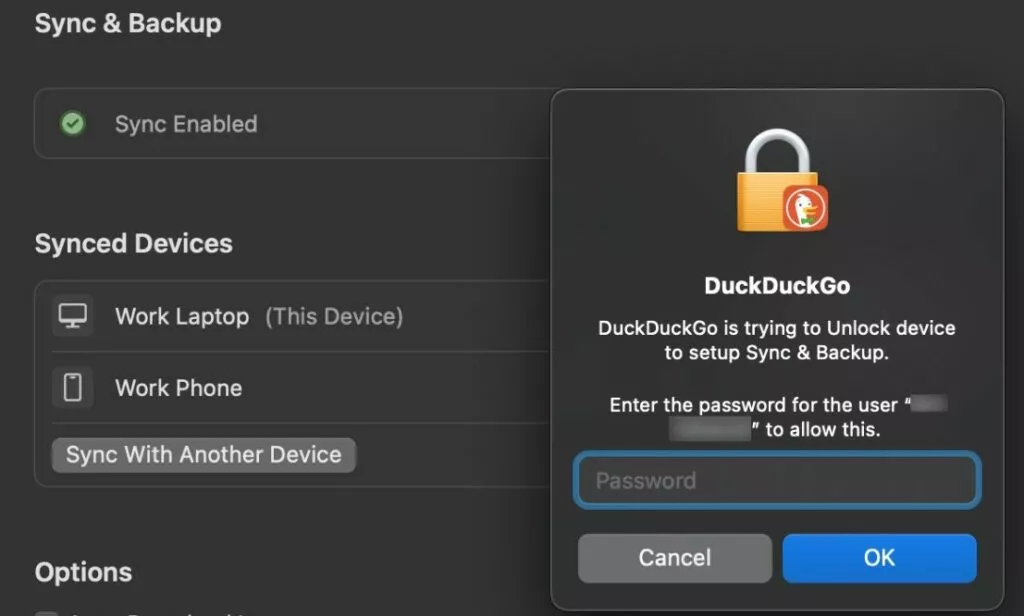Click the green Sync Enabled checkmark icon

[x=72, y=124]
